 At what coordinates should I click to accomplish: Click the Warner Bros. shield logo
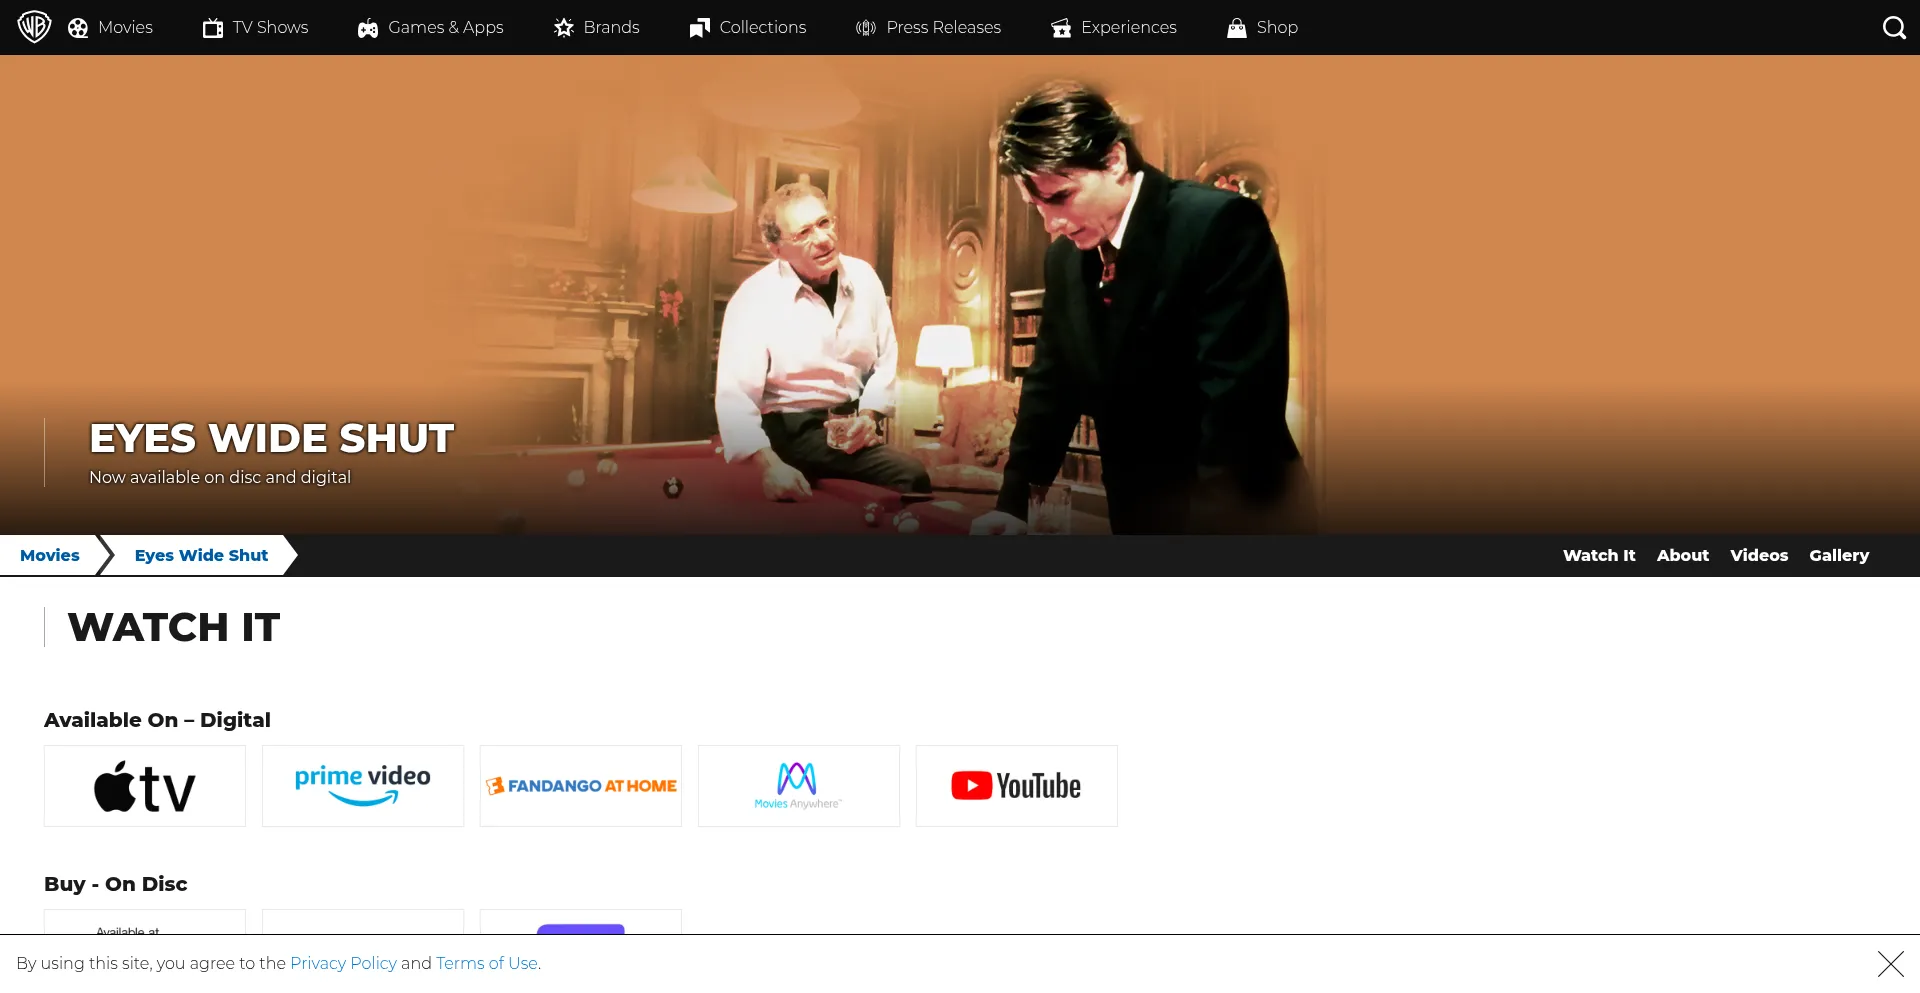pyautogui.click(x=34, y=27)
